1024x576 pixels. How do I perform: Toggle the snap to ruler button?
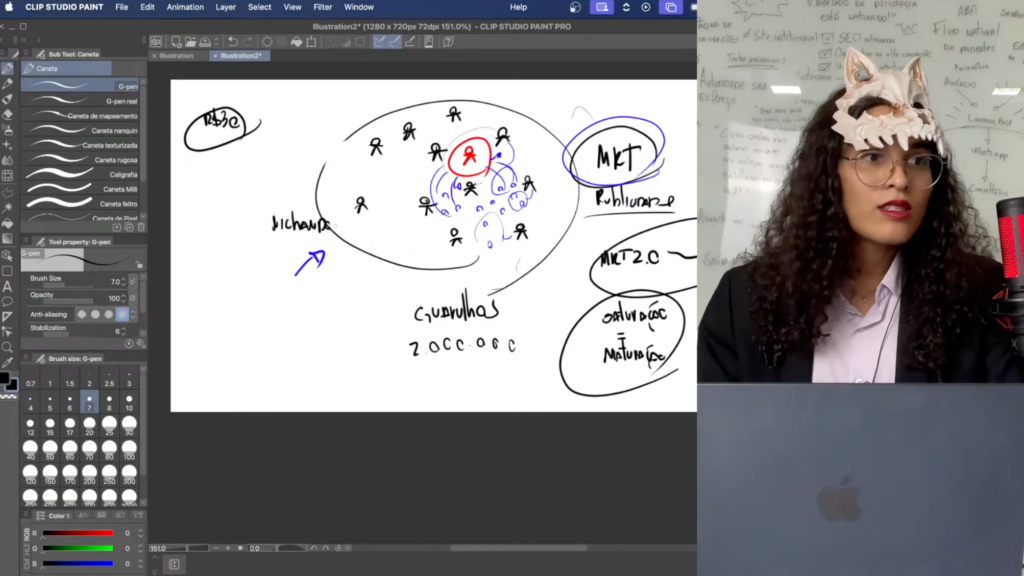(381, 42)
